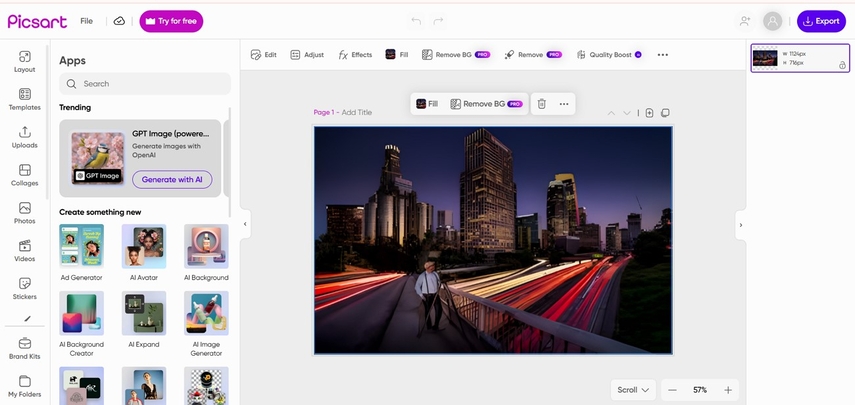
Task: Click the GPT Image bird thumbnail
Action: pyautogui.click(x=98, y=158)
